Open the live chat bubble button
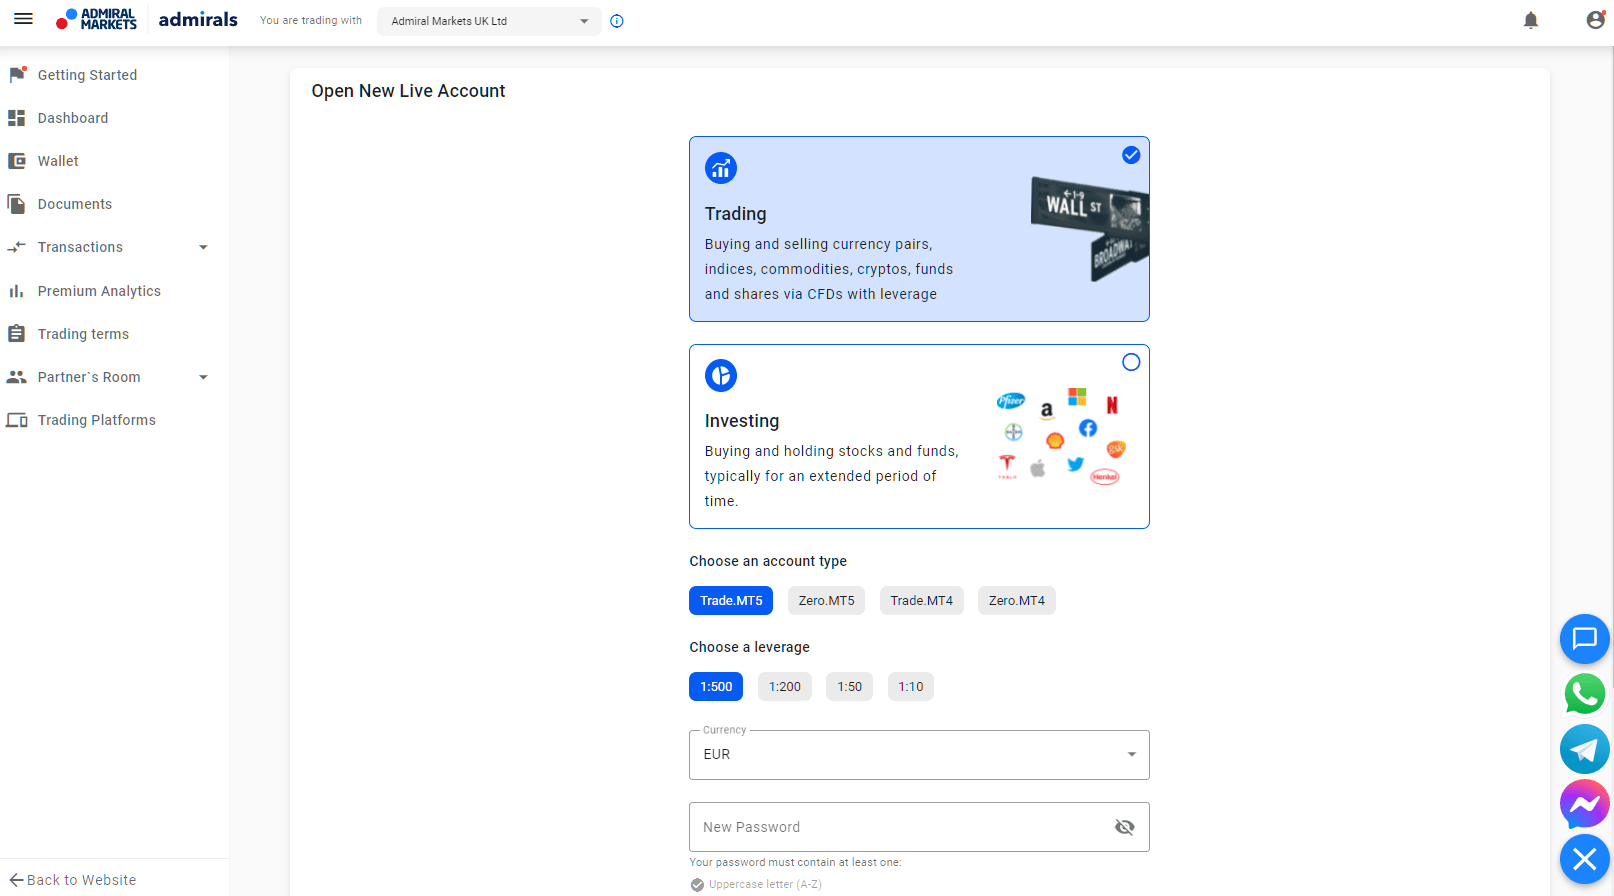 point(1585,639)
